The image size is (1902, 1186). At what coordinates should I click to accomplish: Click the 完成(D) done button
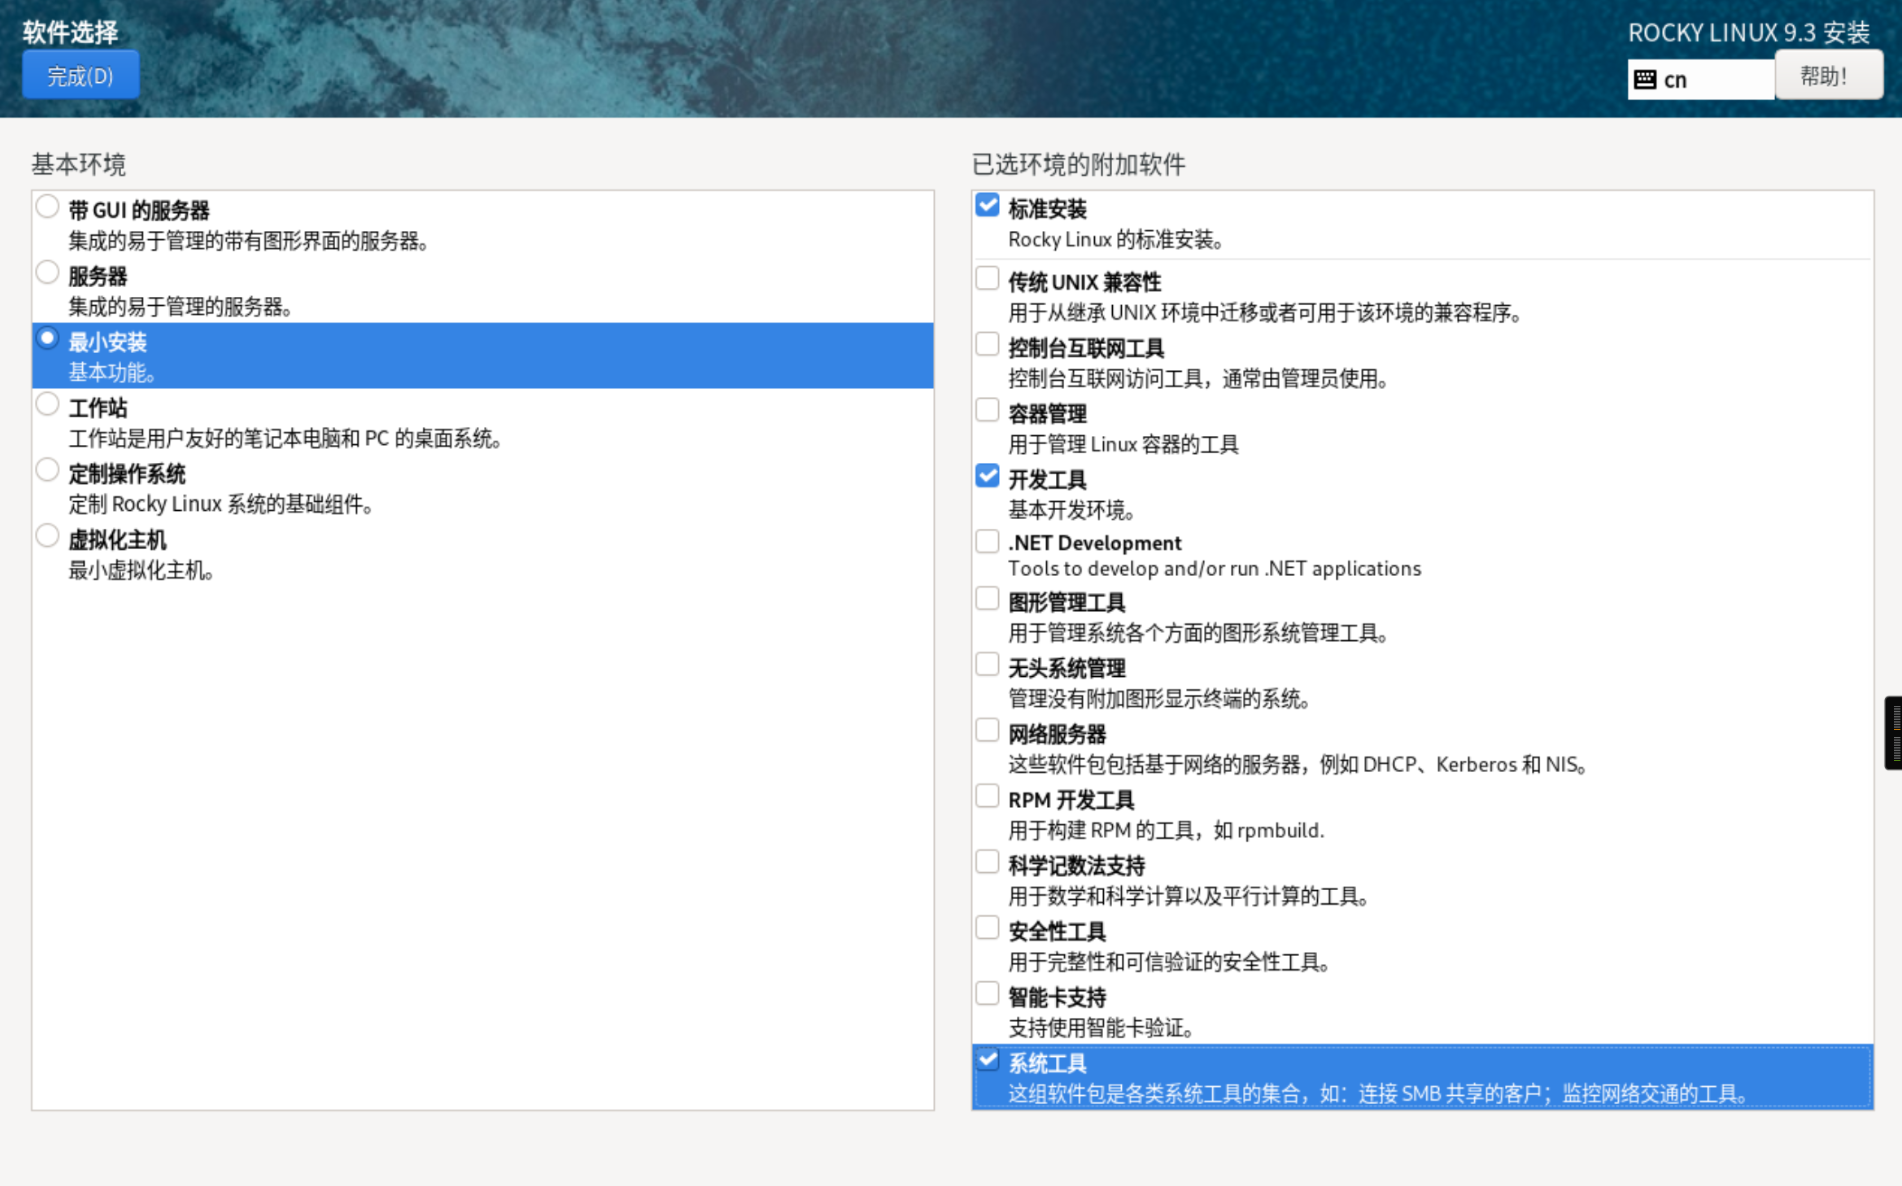point(80,76)
